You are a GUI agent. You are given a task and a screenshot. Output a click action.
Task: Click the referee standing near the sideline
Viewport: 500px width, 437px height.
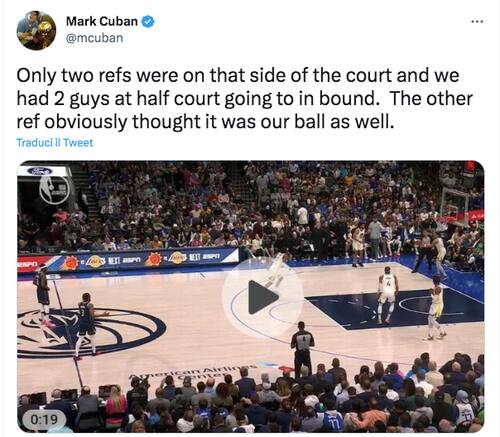(302, 348)
